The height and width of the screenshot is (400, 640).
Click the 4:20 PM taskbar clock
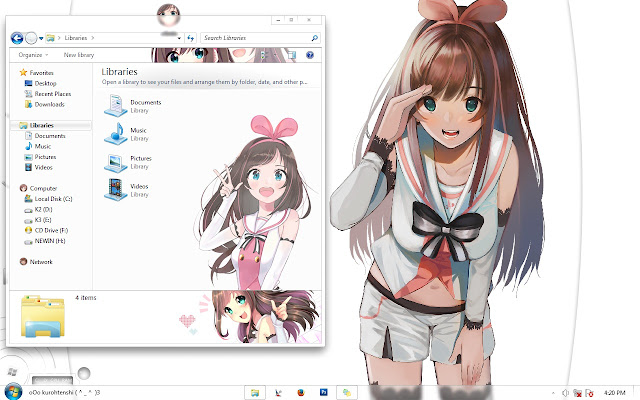pos(614,393)
